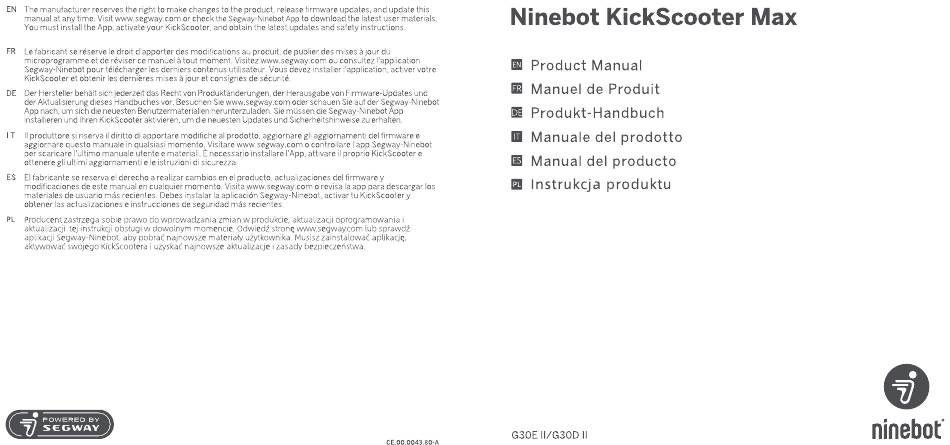Click the CE.00.0043.80-A document code

click(412, 442)
